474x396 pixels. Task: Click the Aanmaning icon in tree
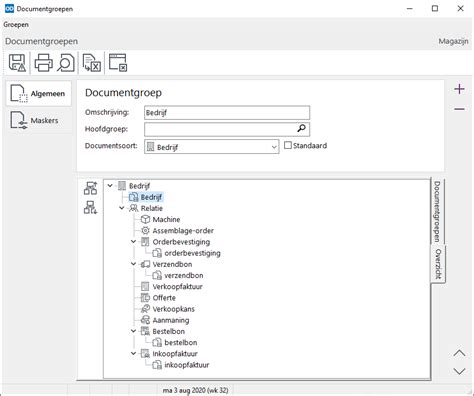click(145, 320)
